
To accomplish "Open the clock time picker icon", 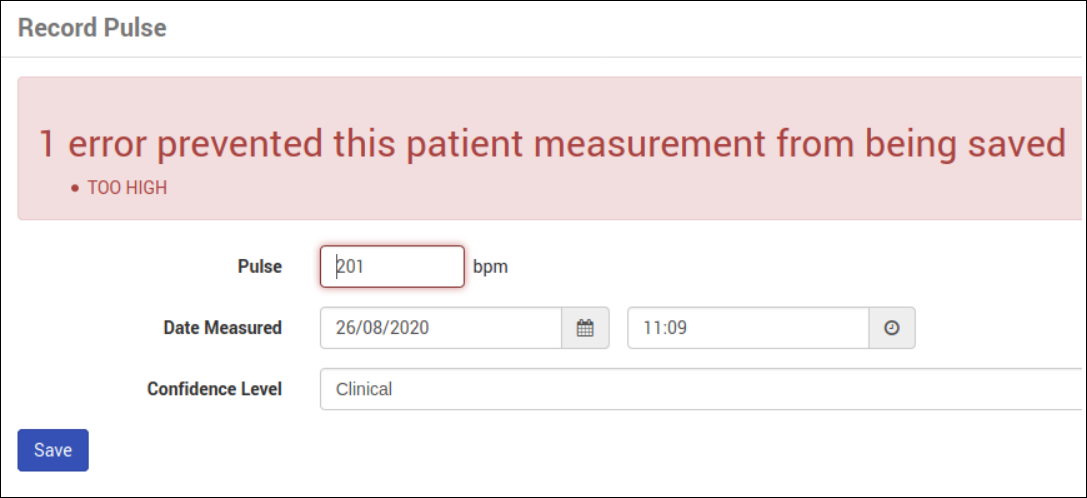I will tap(892, 327).
